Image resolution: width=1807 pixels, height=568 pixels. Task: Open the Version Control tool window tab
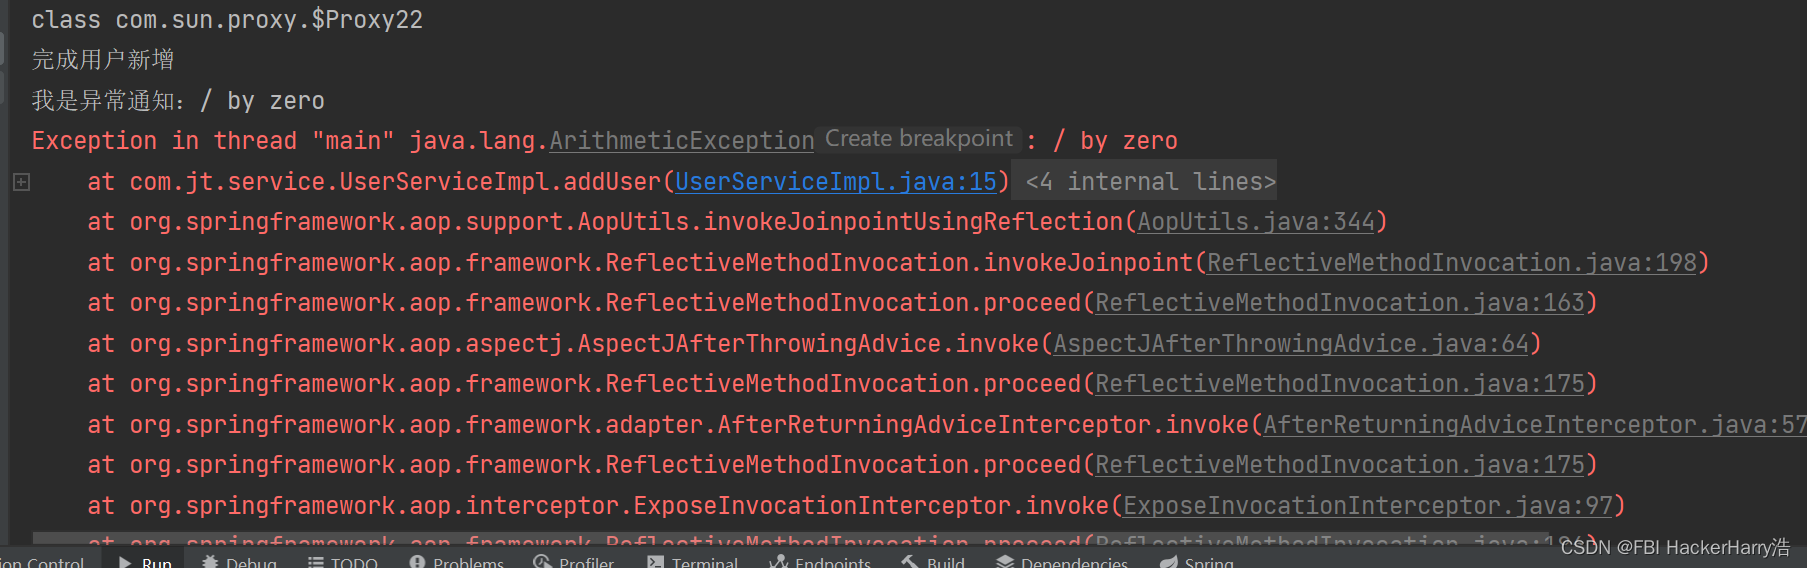pos(42,563)
